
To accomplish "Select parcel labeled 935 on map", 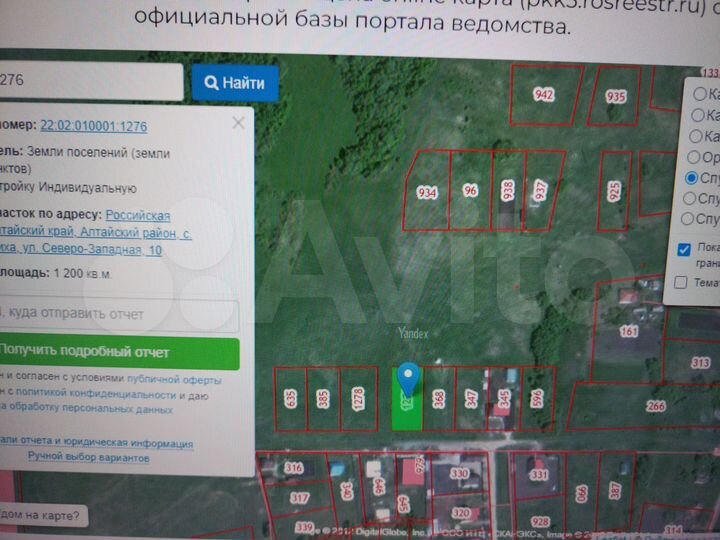I will click(616, 96).
